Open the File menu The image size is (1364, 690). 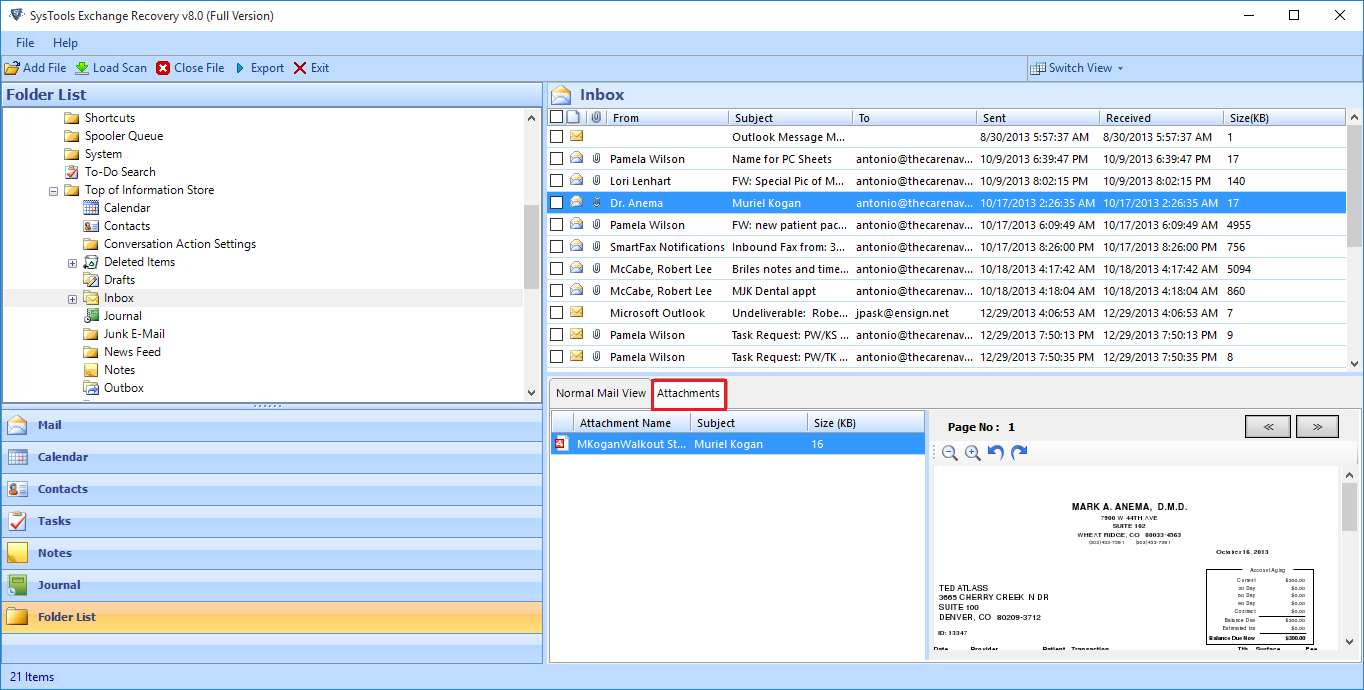pyautogui.click(x=25, y=43)
